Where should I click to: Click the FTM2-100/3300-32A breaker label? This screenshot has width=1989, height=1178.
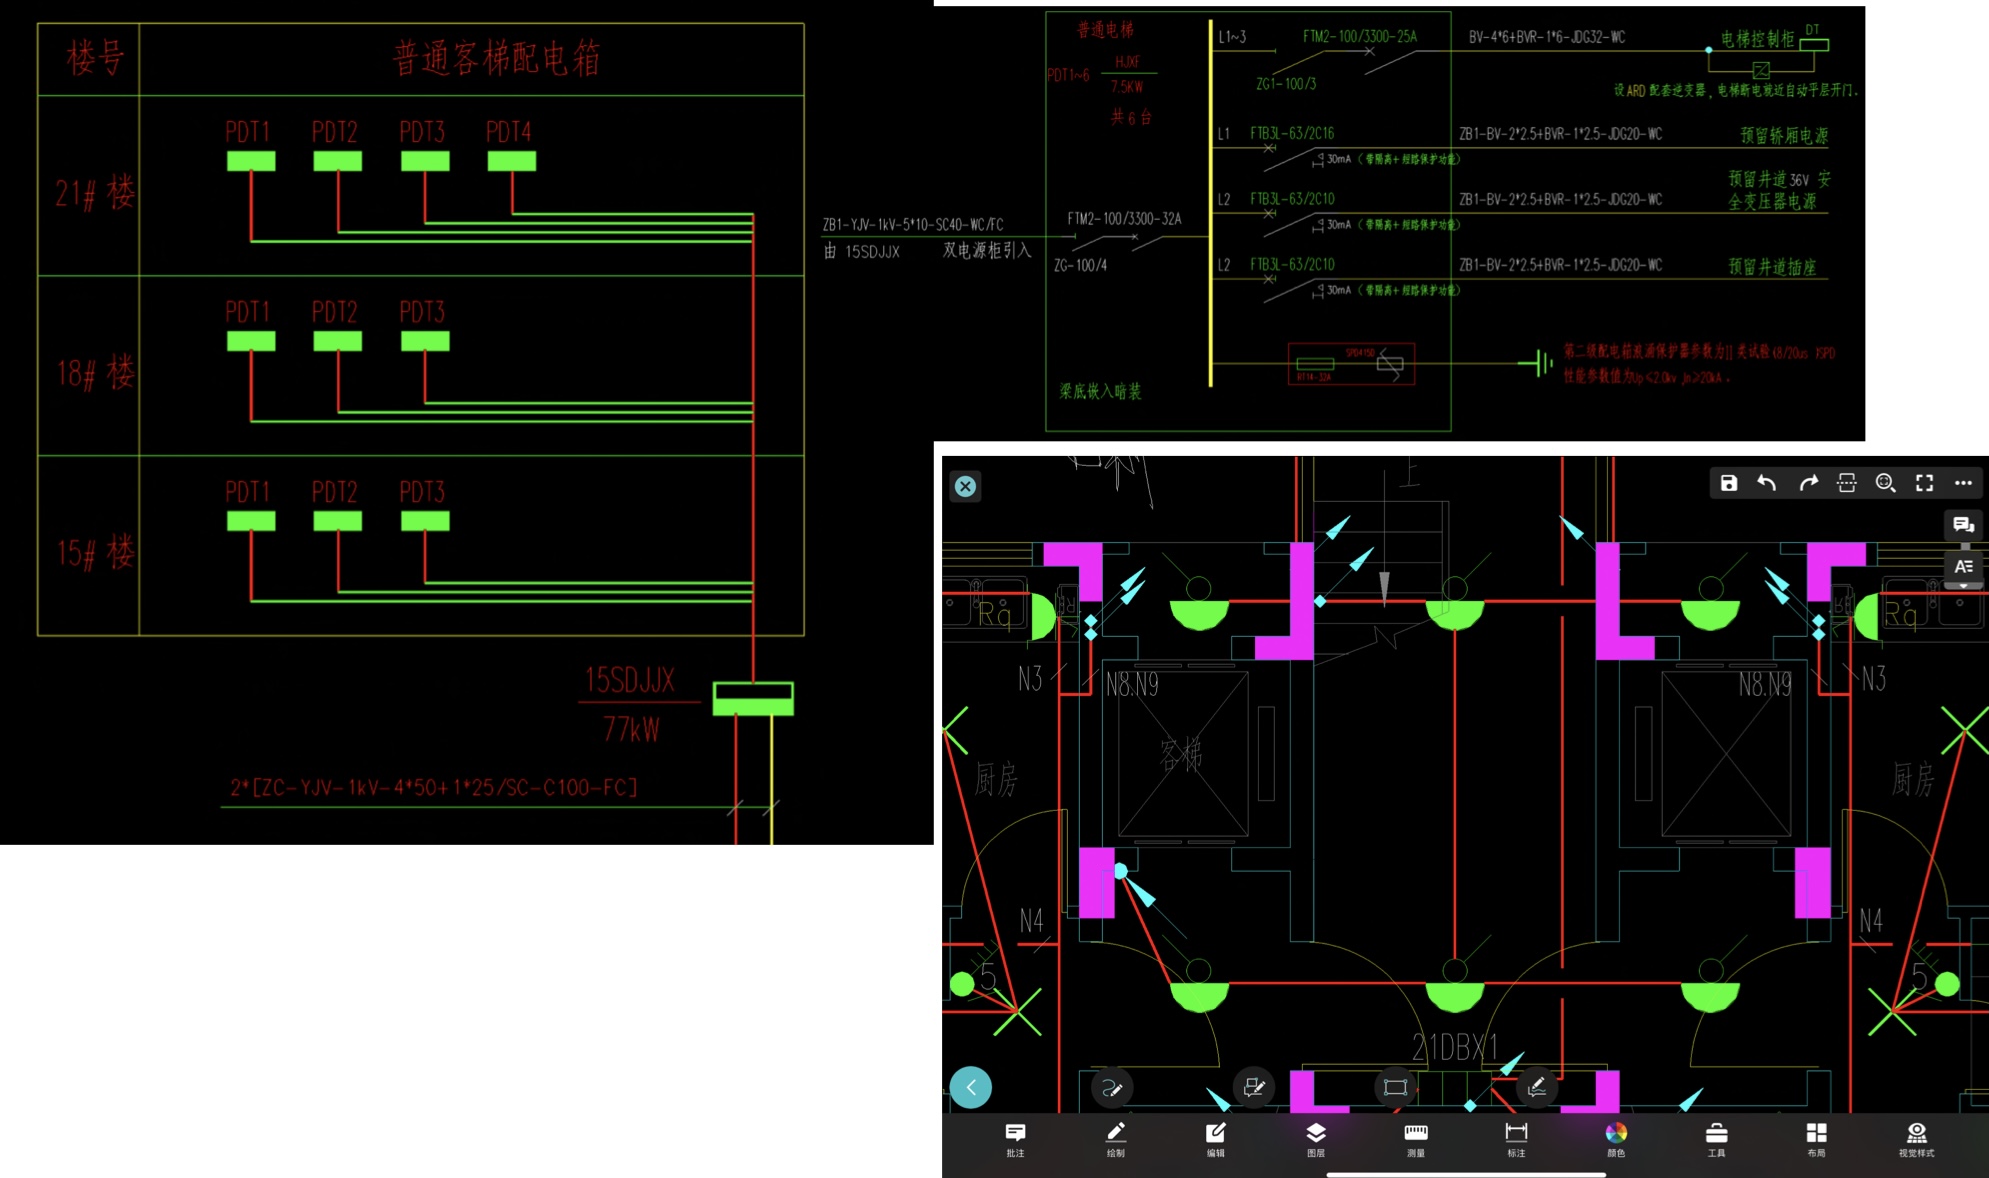click(x=1124, y=218)
